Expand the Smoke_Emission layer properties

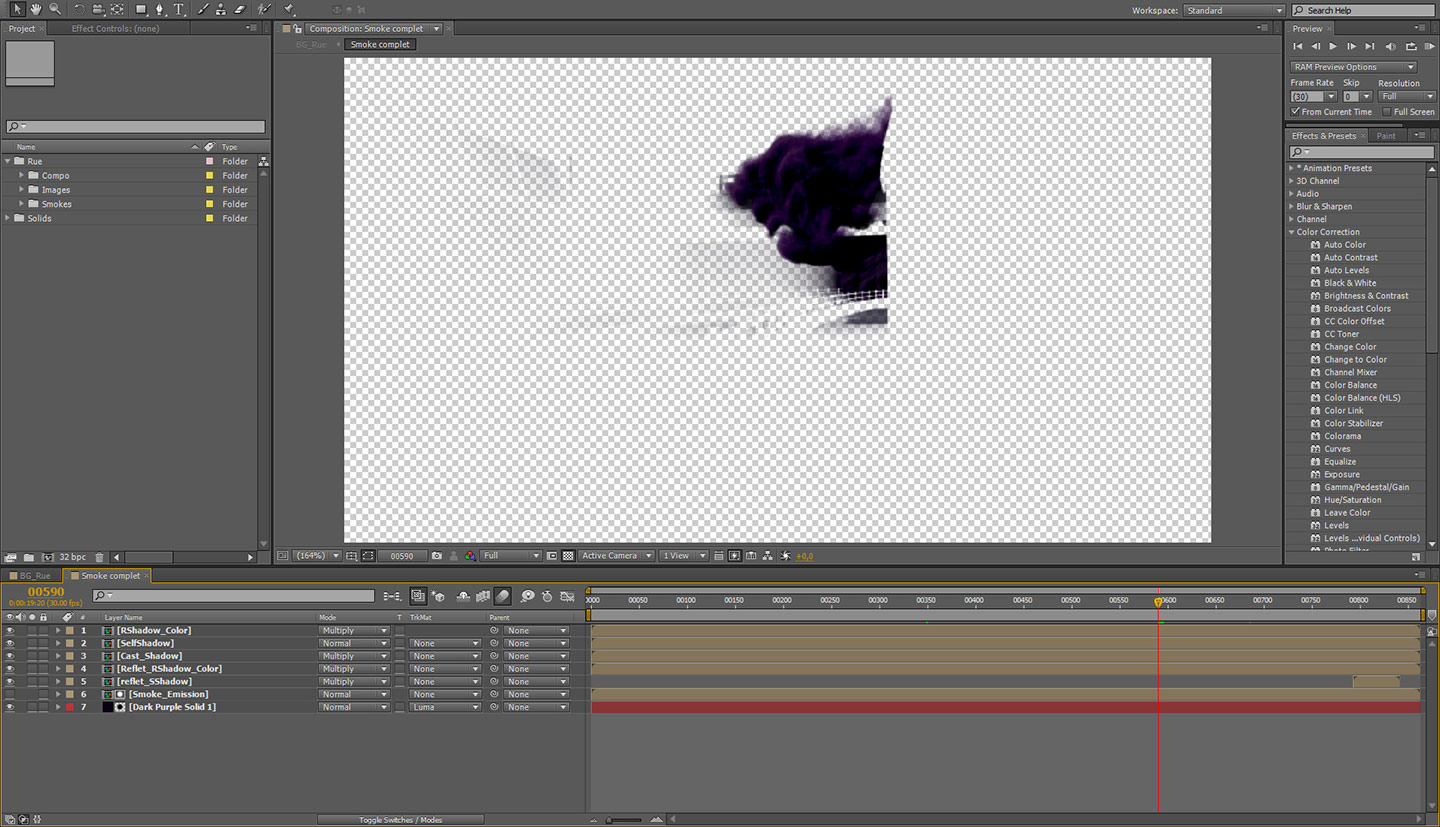(x=58, y=694)
